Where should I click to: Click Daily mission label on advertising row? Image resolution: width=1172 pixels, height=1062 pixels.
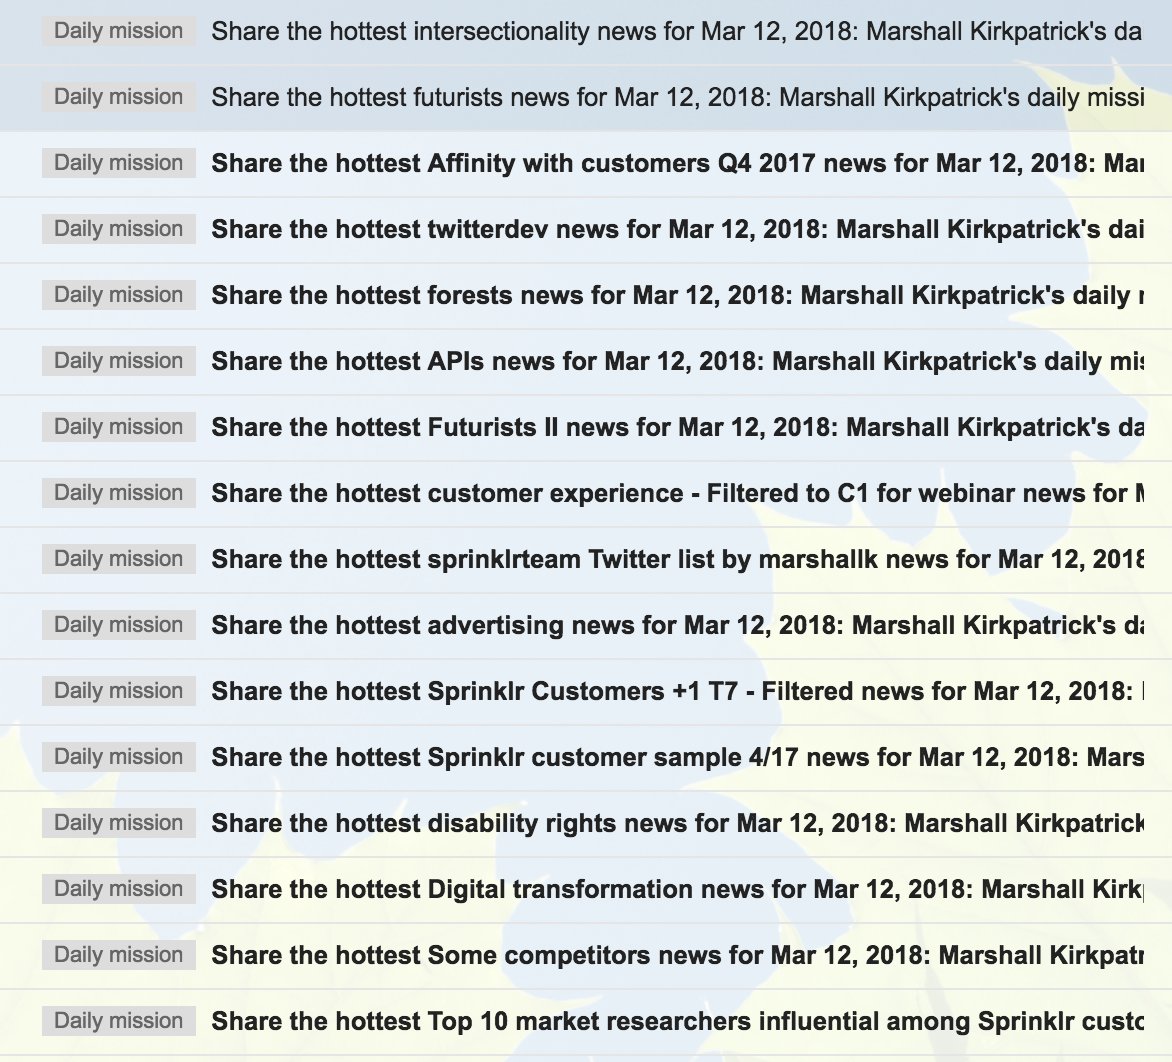point(119,625)
